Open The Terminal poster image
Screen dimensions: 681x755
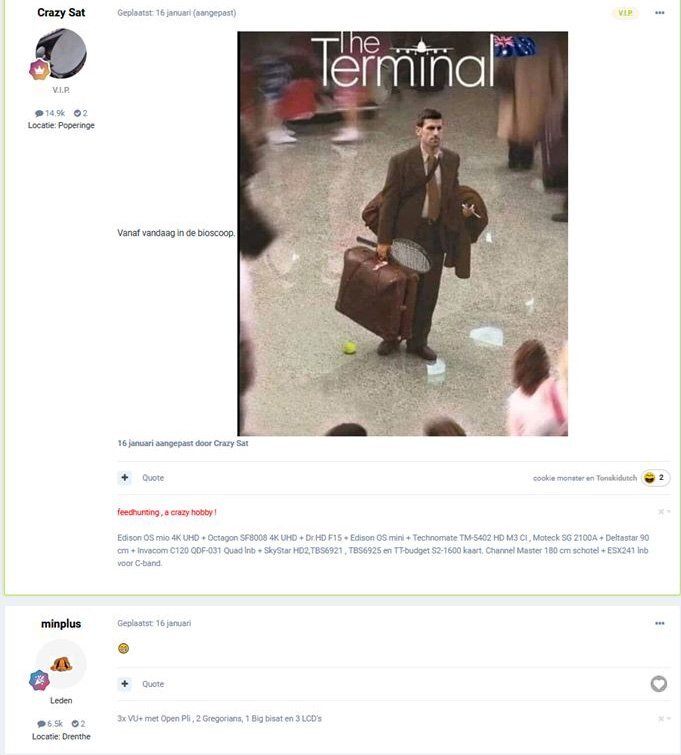point(403,234)
